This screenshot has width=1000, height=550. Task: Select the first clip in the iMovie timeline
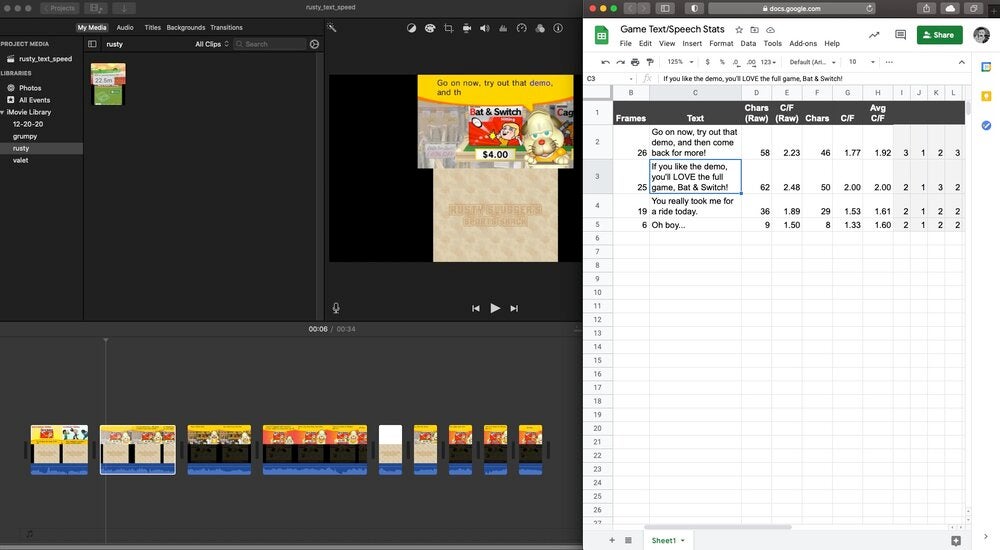(59, 450)
